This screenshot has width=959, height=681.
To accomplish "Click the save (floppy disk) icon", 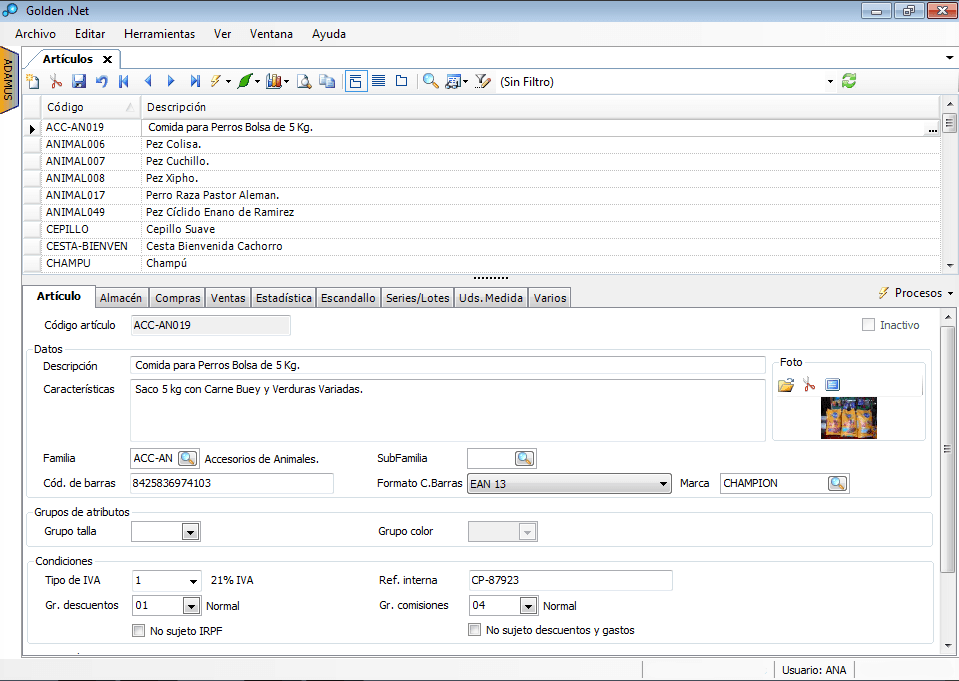I will coord(79,82).
